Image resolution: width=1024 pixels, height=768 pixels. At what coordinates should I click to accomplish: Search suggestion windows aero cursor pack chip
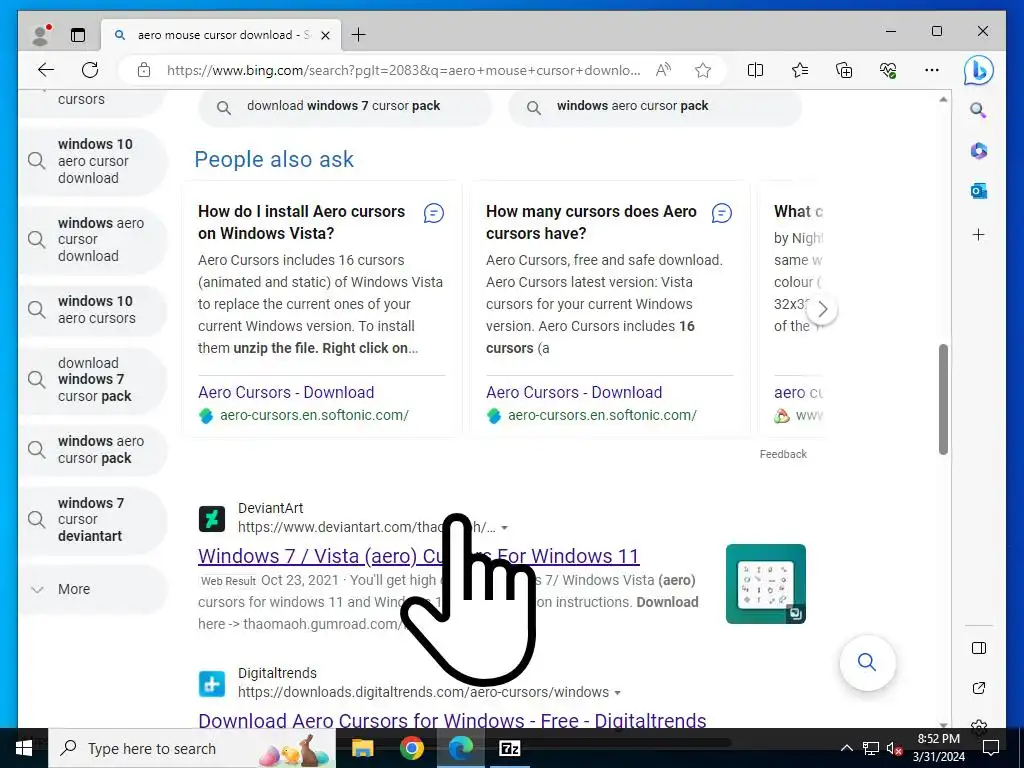coord(654,106)
